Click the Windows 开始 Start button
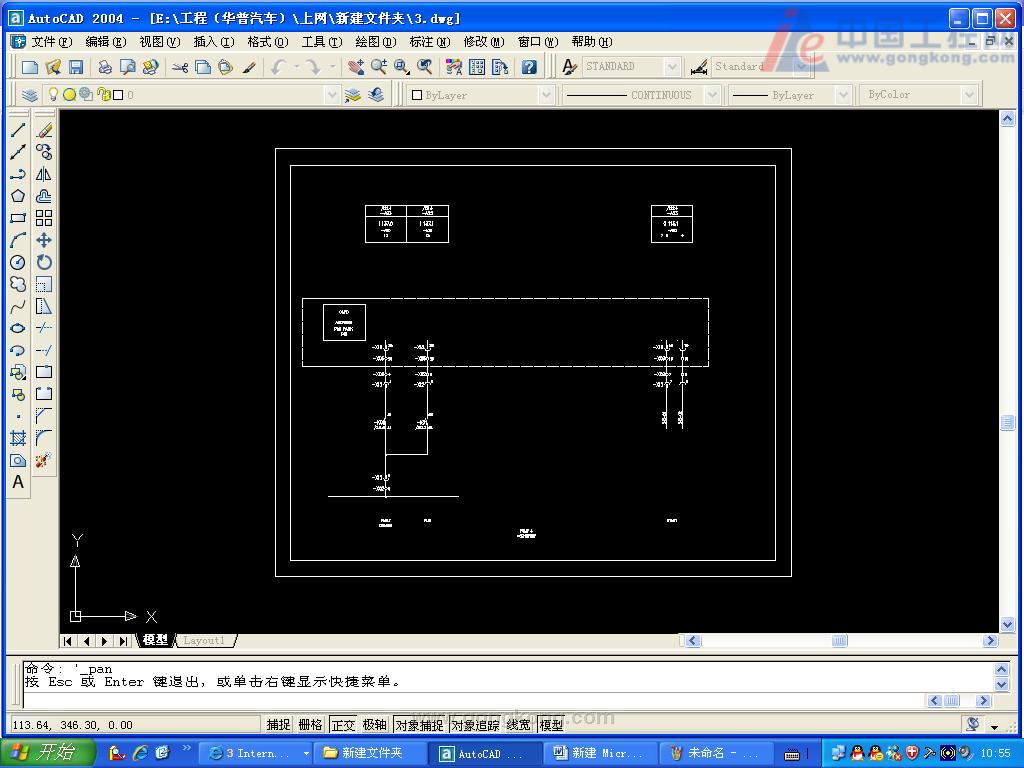 click(x=47, y=753)
